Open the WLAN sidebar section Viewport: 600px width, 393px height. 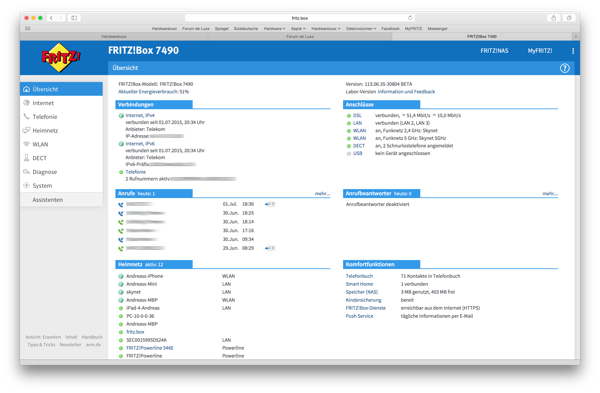(61, 144)
